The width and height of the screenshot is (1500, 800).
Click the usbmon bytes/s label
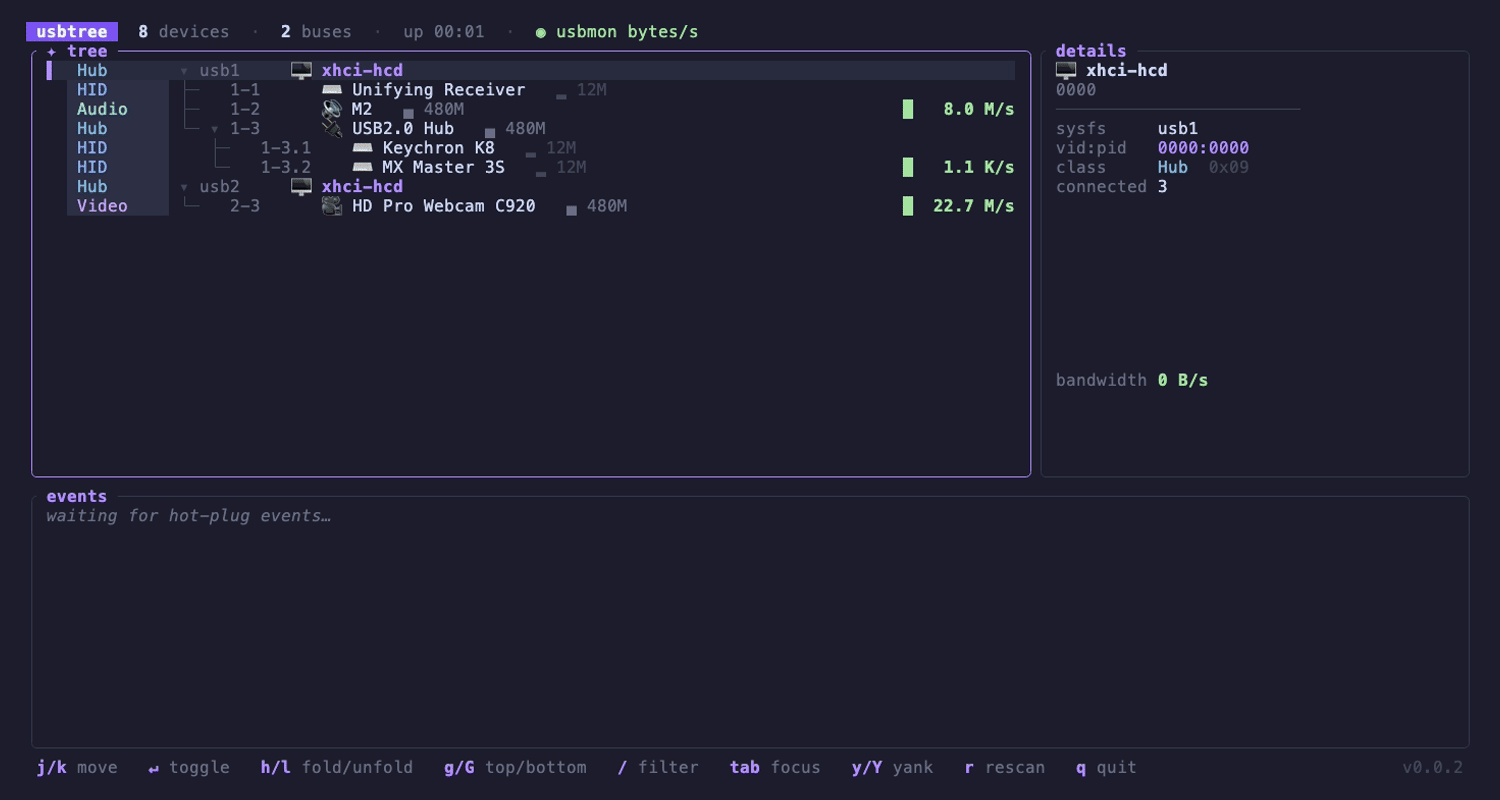(627, 32)
